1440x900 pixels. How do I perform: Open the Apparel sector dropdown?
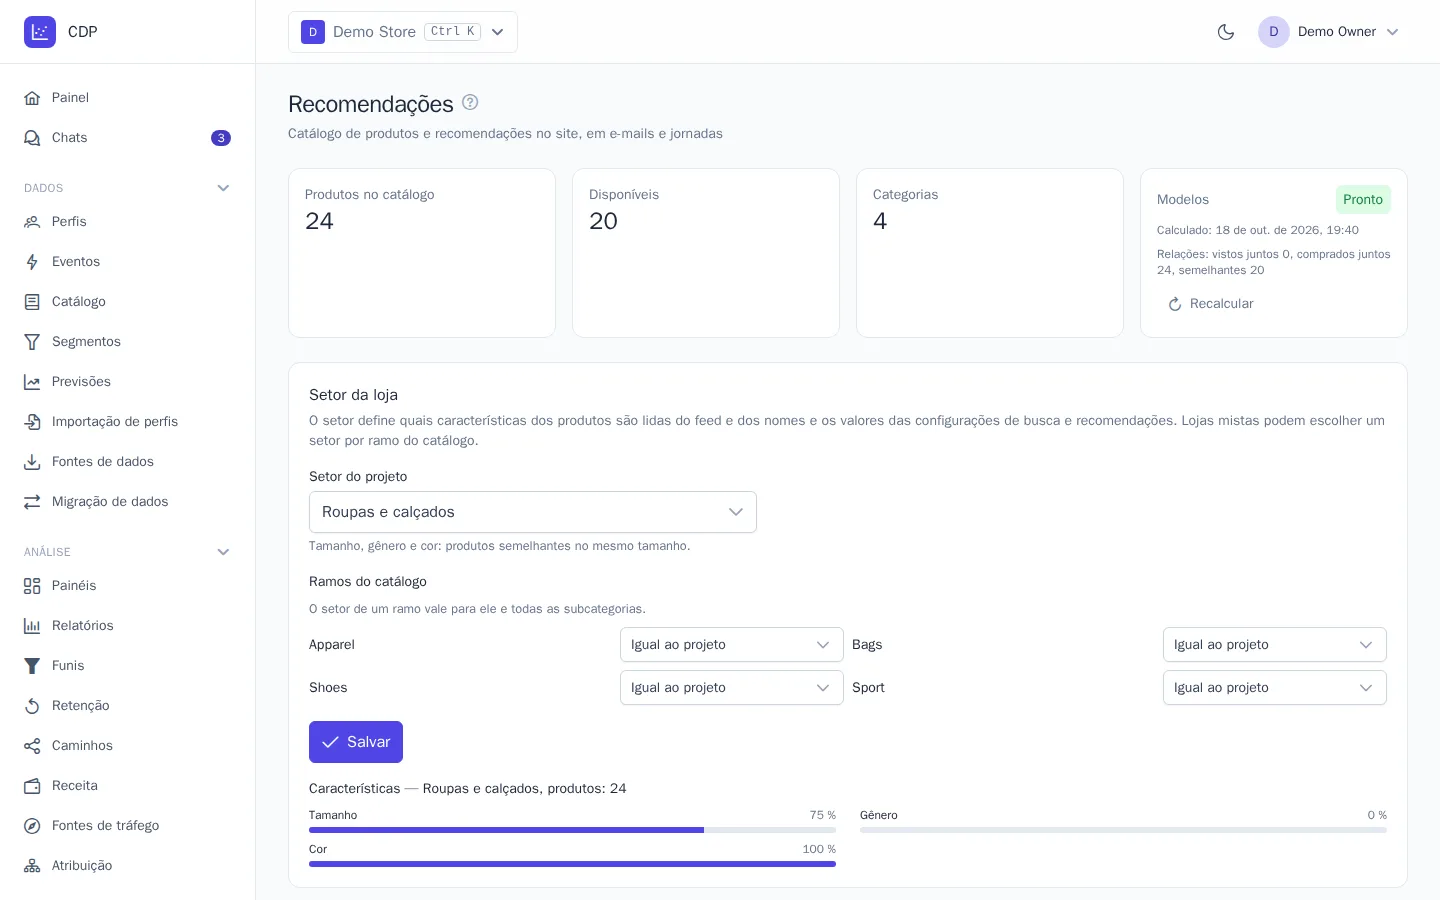pyautogui.click(x=732, y=645)
